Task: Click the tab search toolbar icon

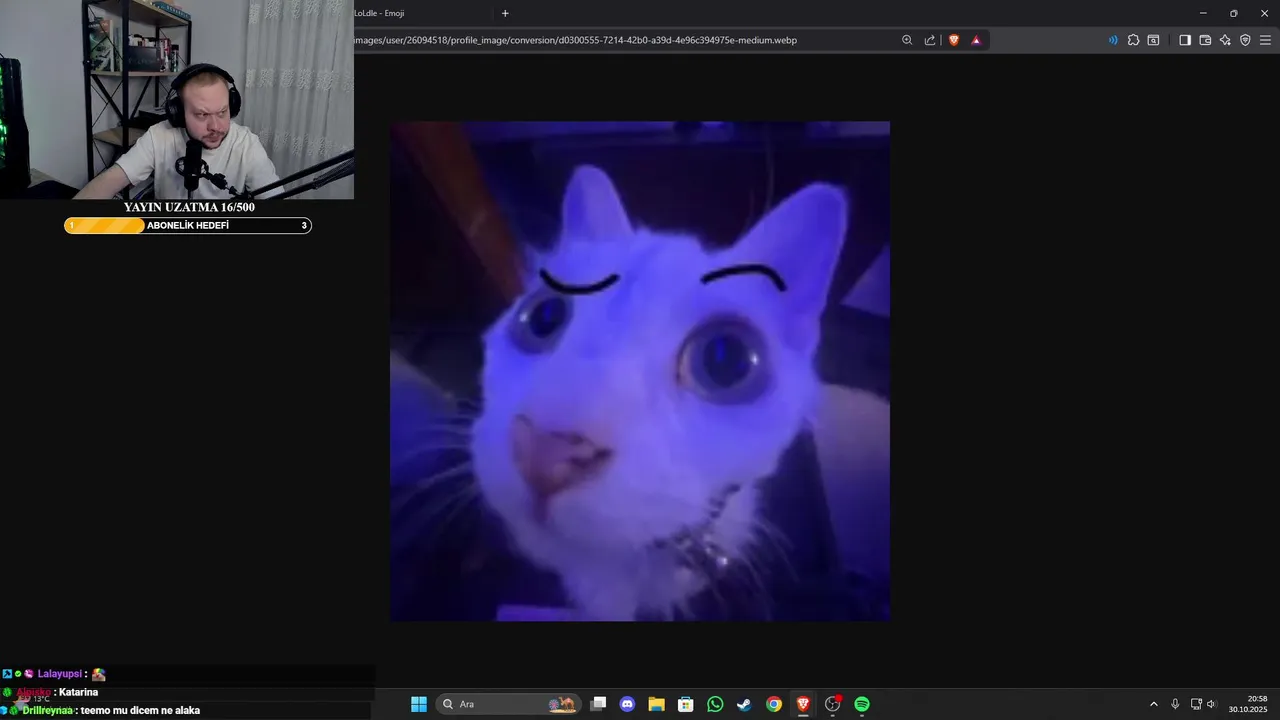Action: [1153, 40]
